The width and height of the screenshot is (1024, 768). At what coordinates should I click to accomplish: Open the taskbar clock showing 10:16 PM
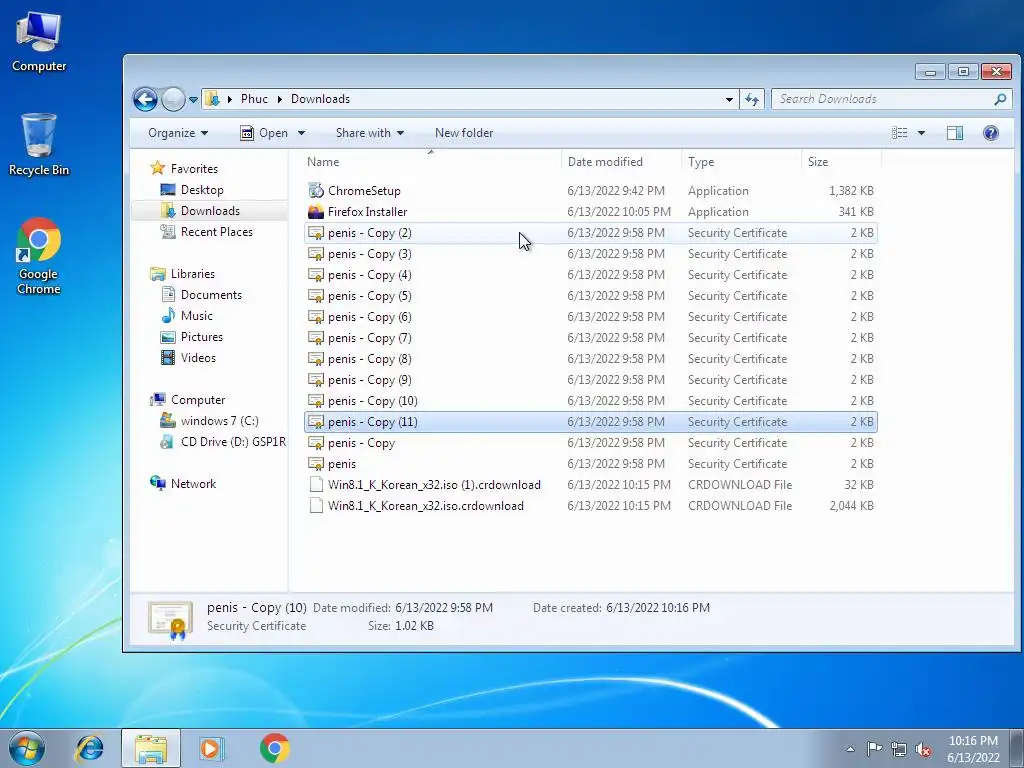point(973,749)
